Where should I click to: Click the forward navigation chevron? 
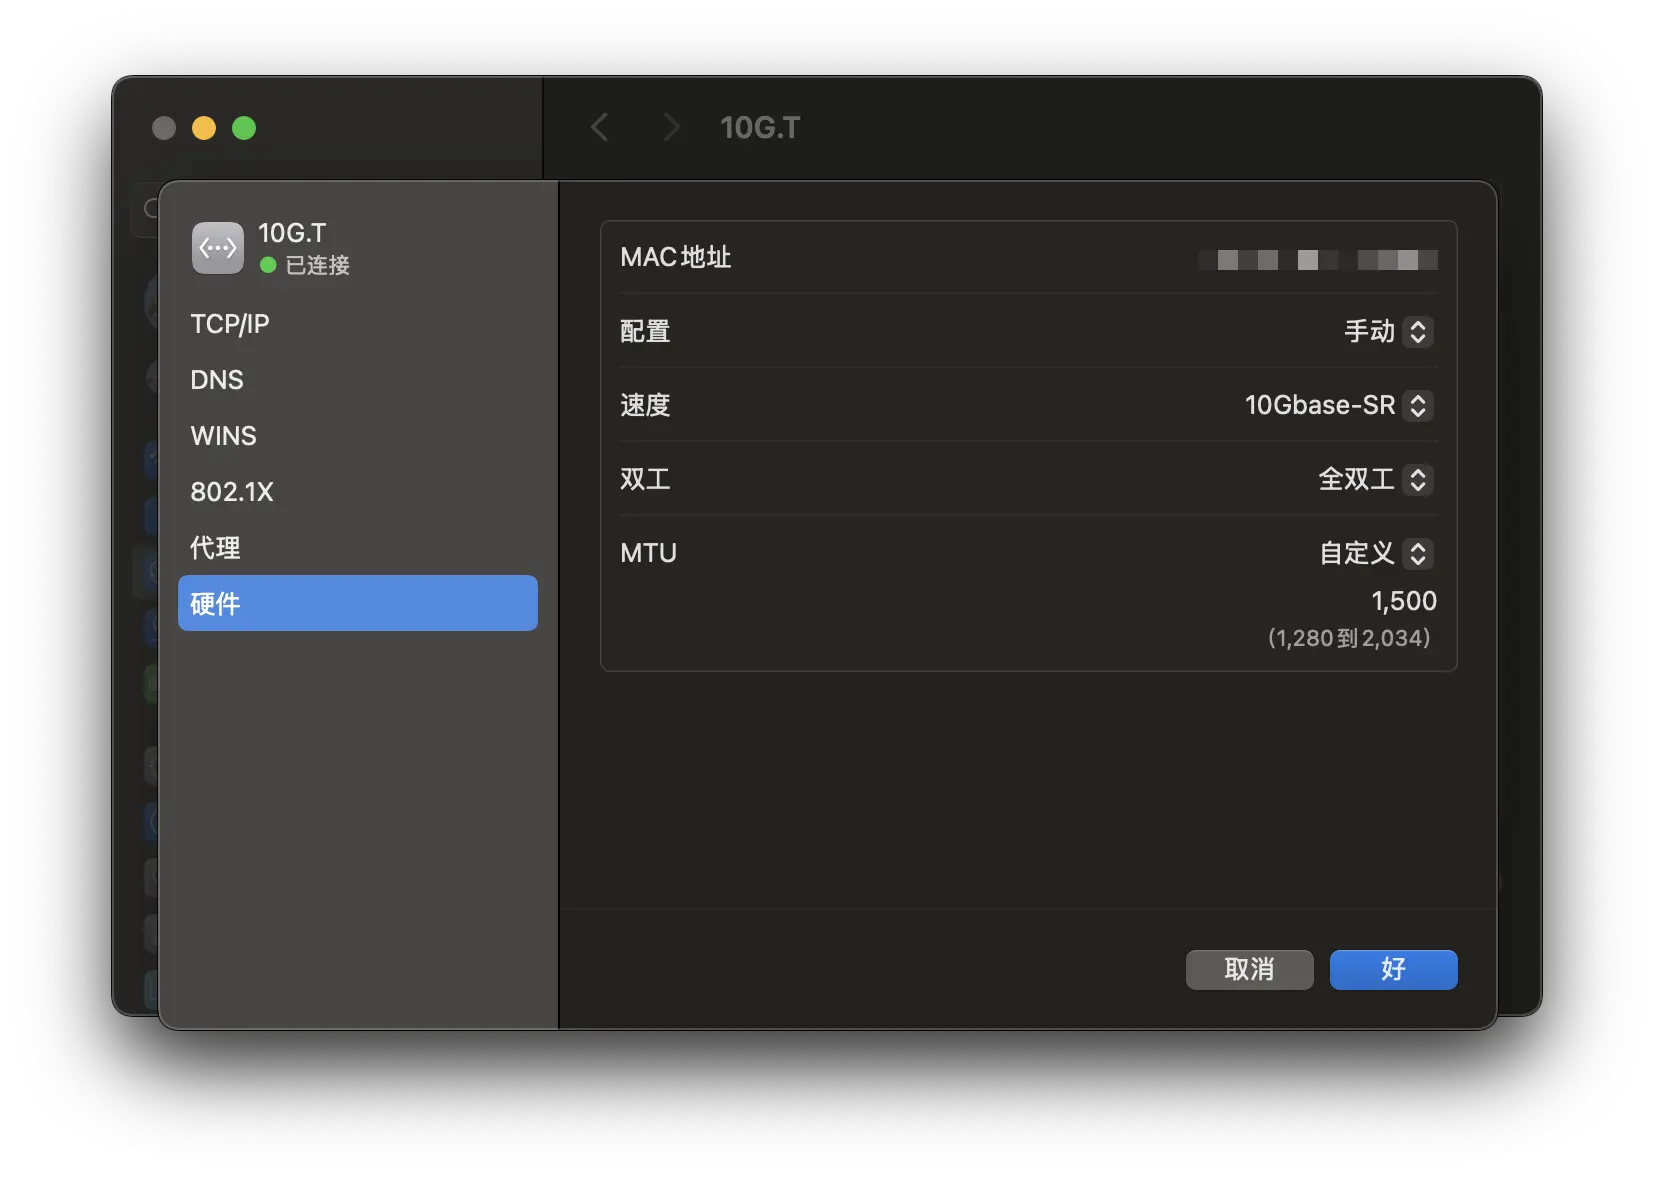[671, 128]
